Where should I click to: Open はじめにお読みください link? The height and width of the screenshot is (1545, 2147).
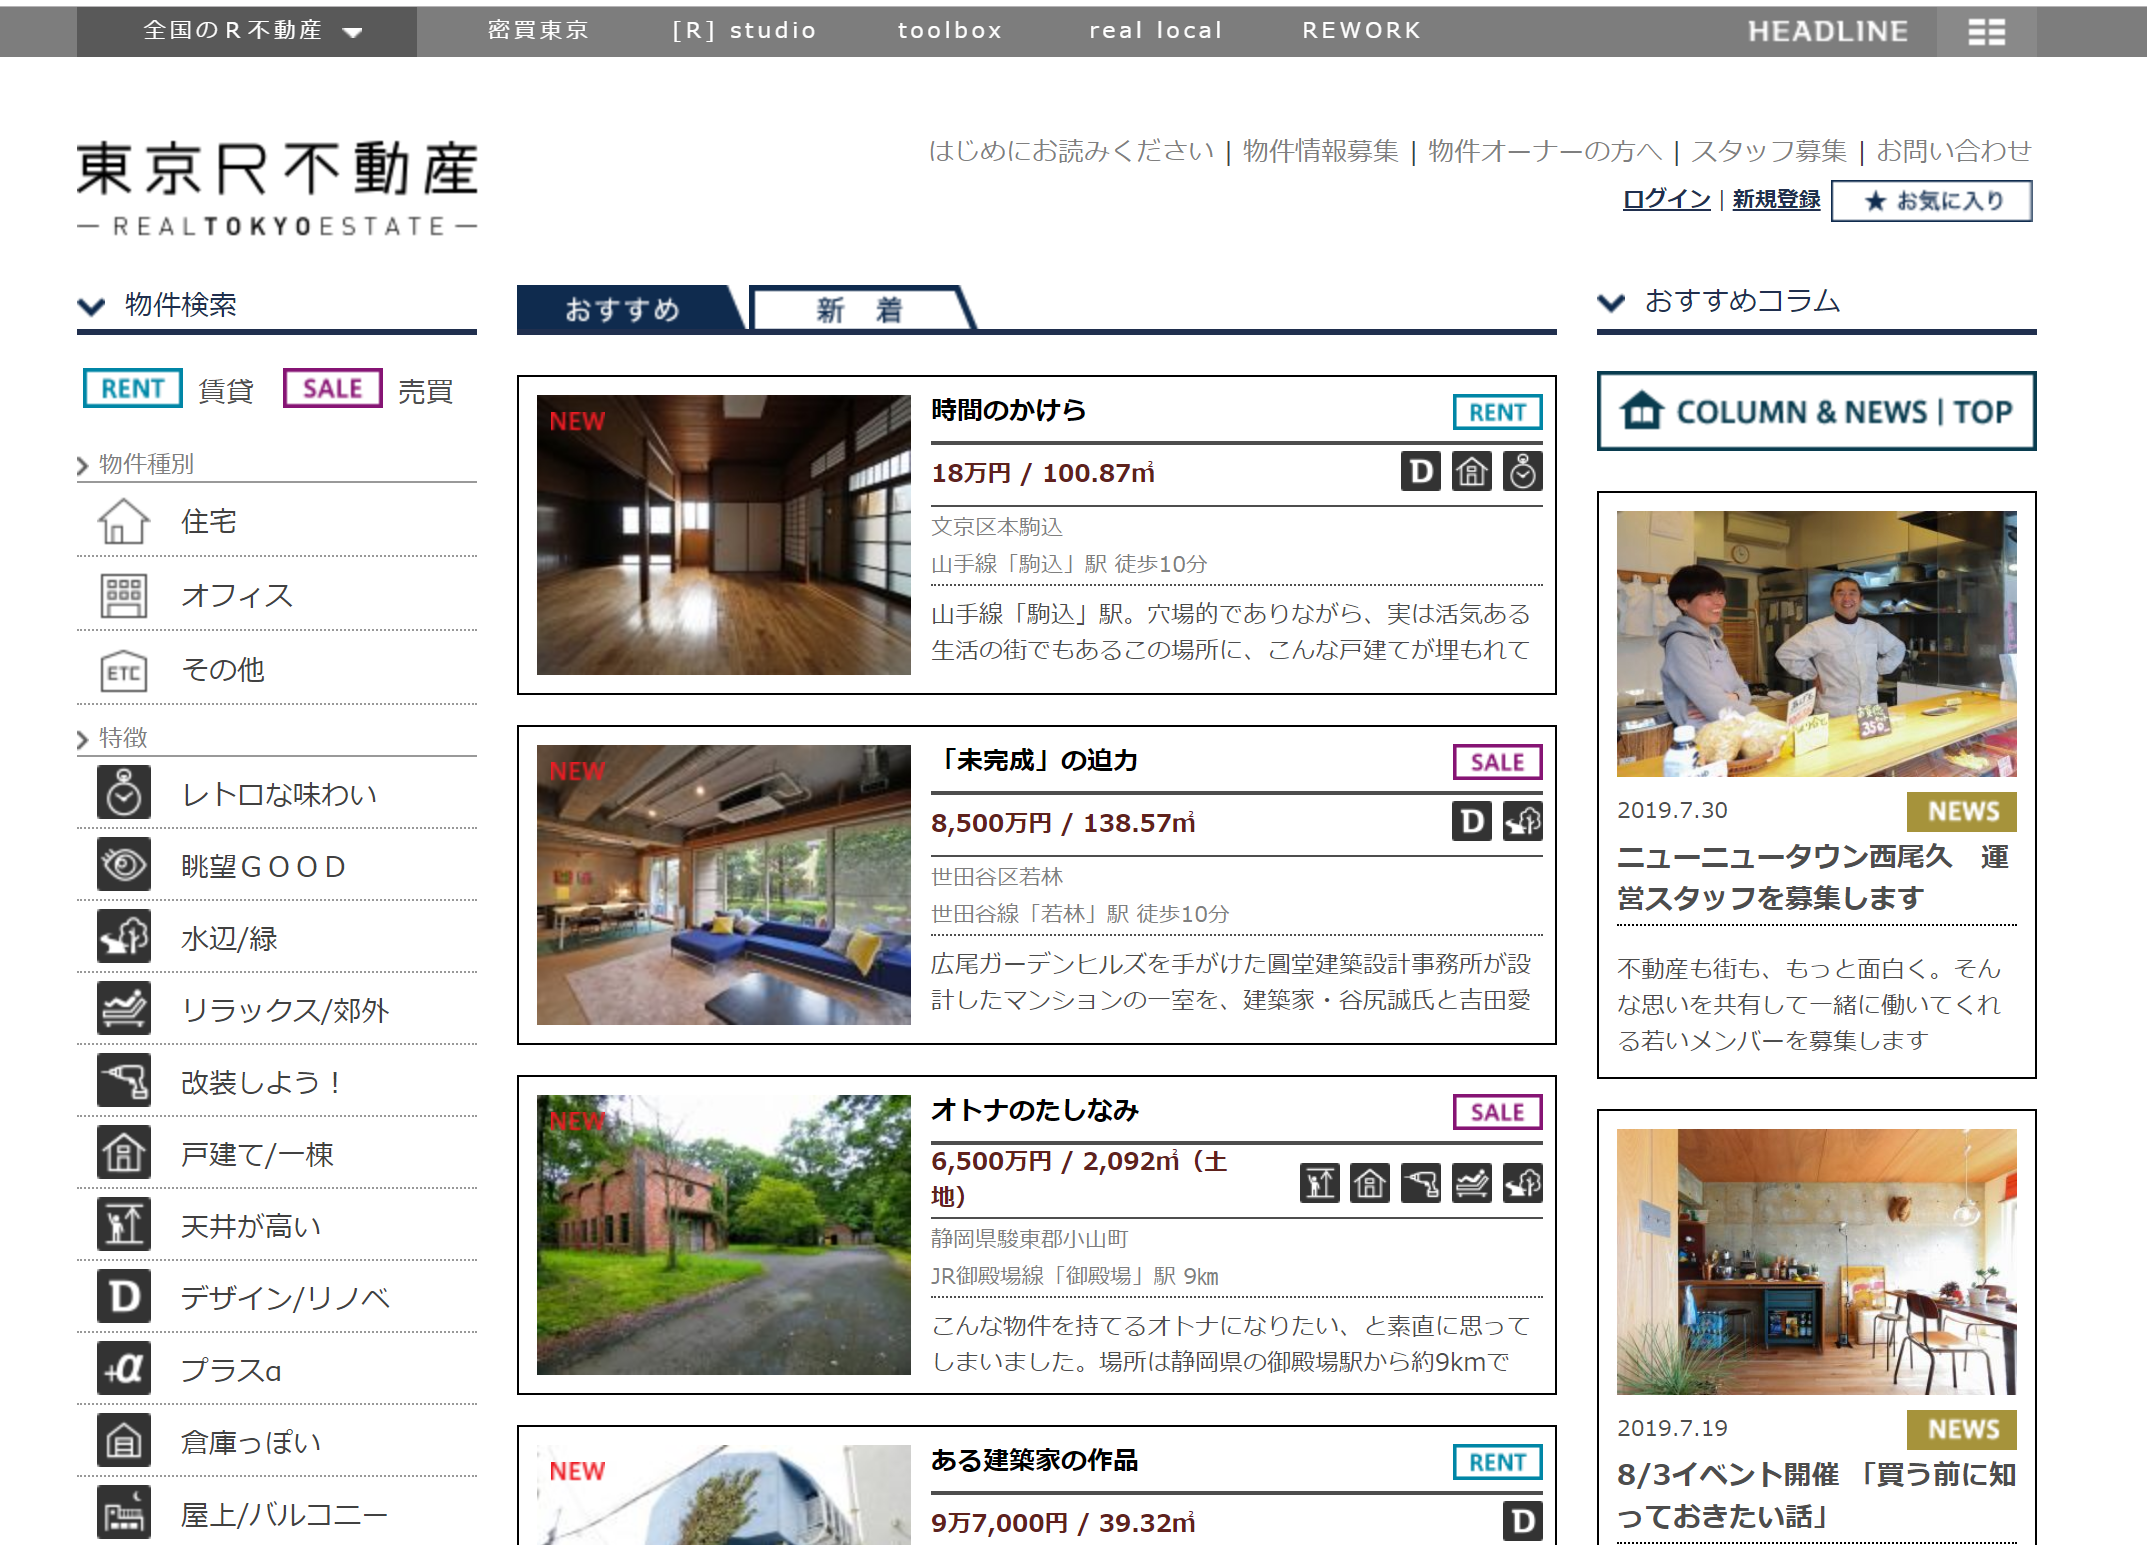tap(1071, 151)
